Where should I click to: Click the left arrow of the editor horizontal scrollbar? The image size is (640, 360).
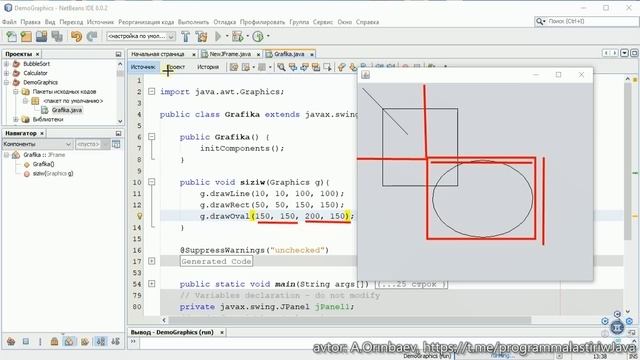pyautogui.click(x=164, y=320)
